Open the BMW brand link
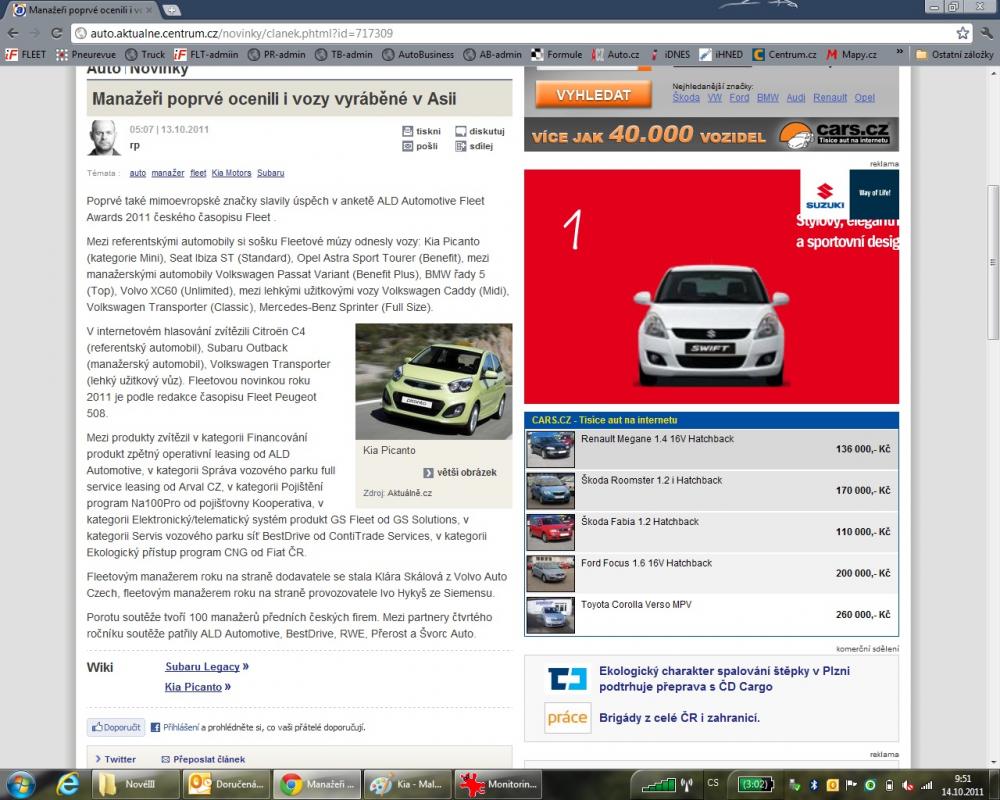This screenshot has width=1000, height=800. pyautogui.click(x=767, y=98)
